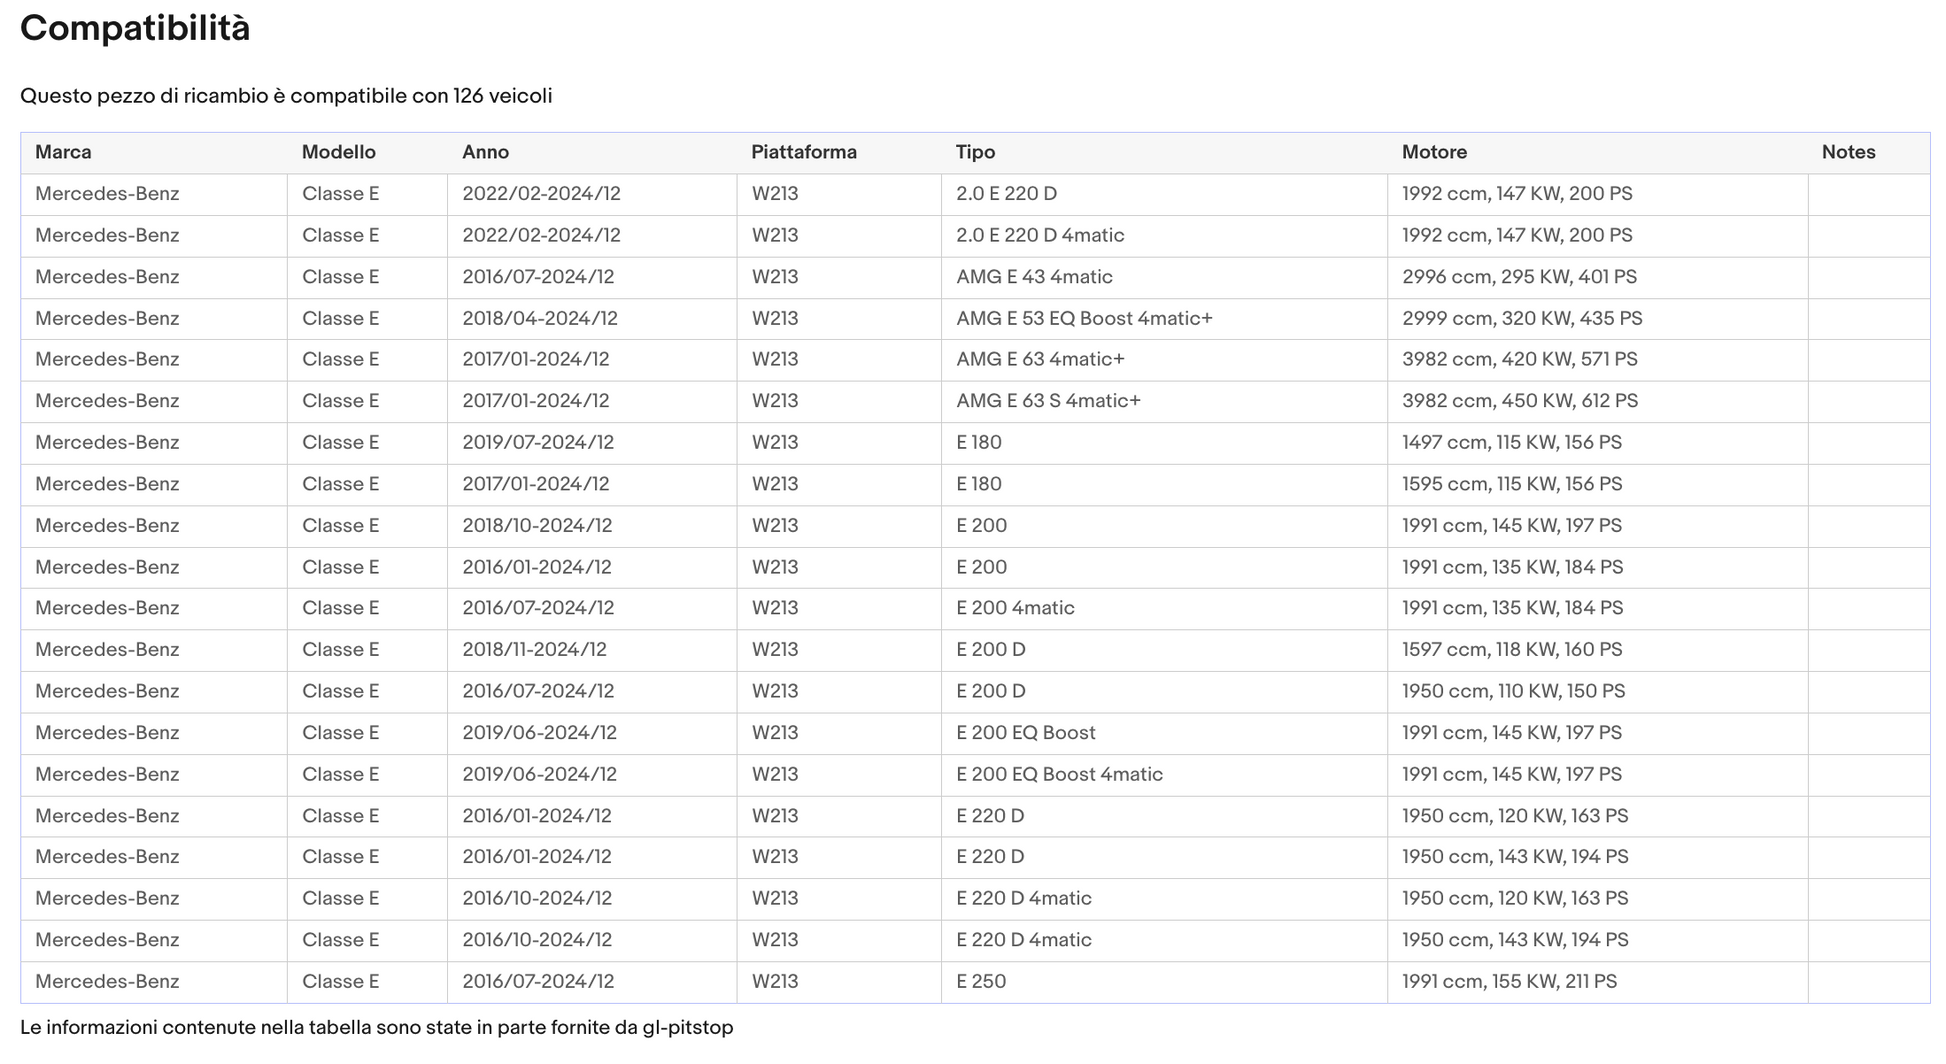
Task: Click the gl-pitstop information footer text
Action: click(x=377, y=1027)
